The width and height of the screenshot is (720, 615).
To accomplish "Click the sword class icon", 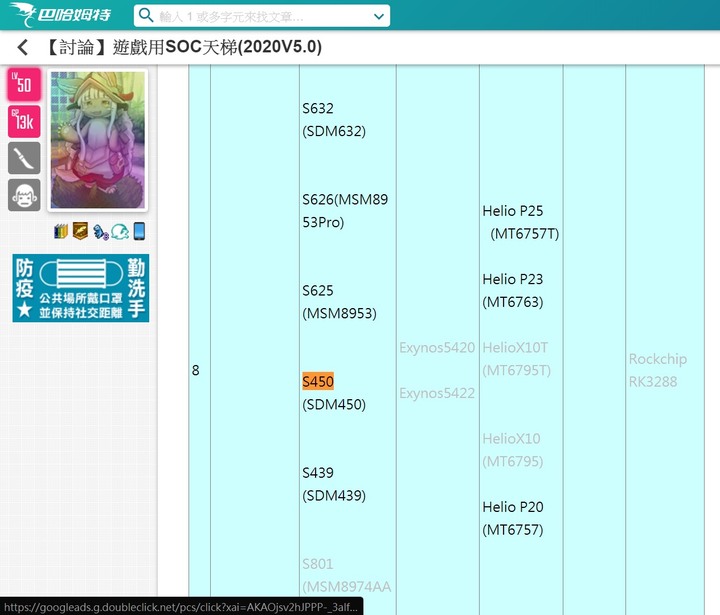I will pyautogui.click(x=24, y=158).
